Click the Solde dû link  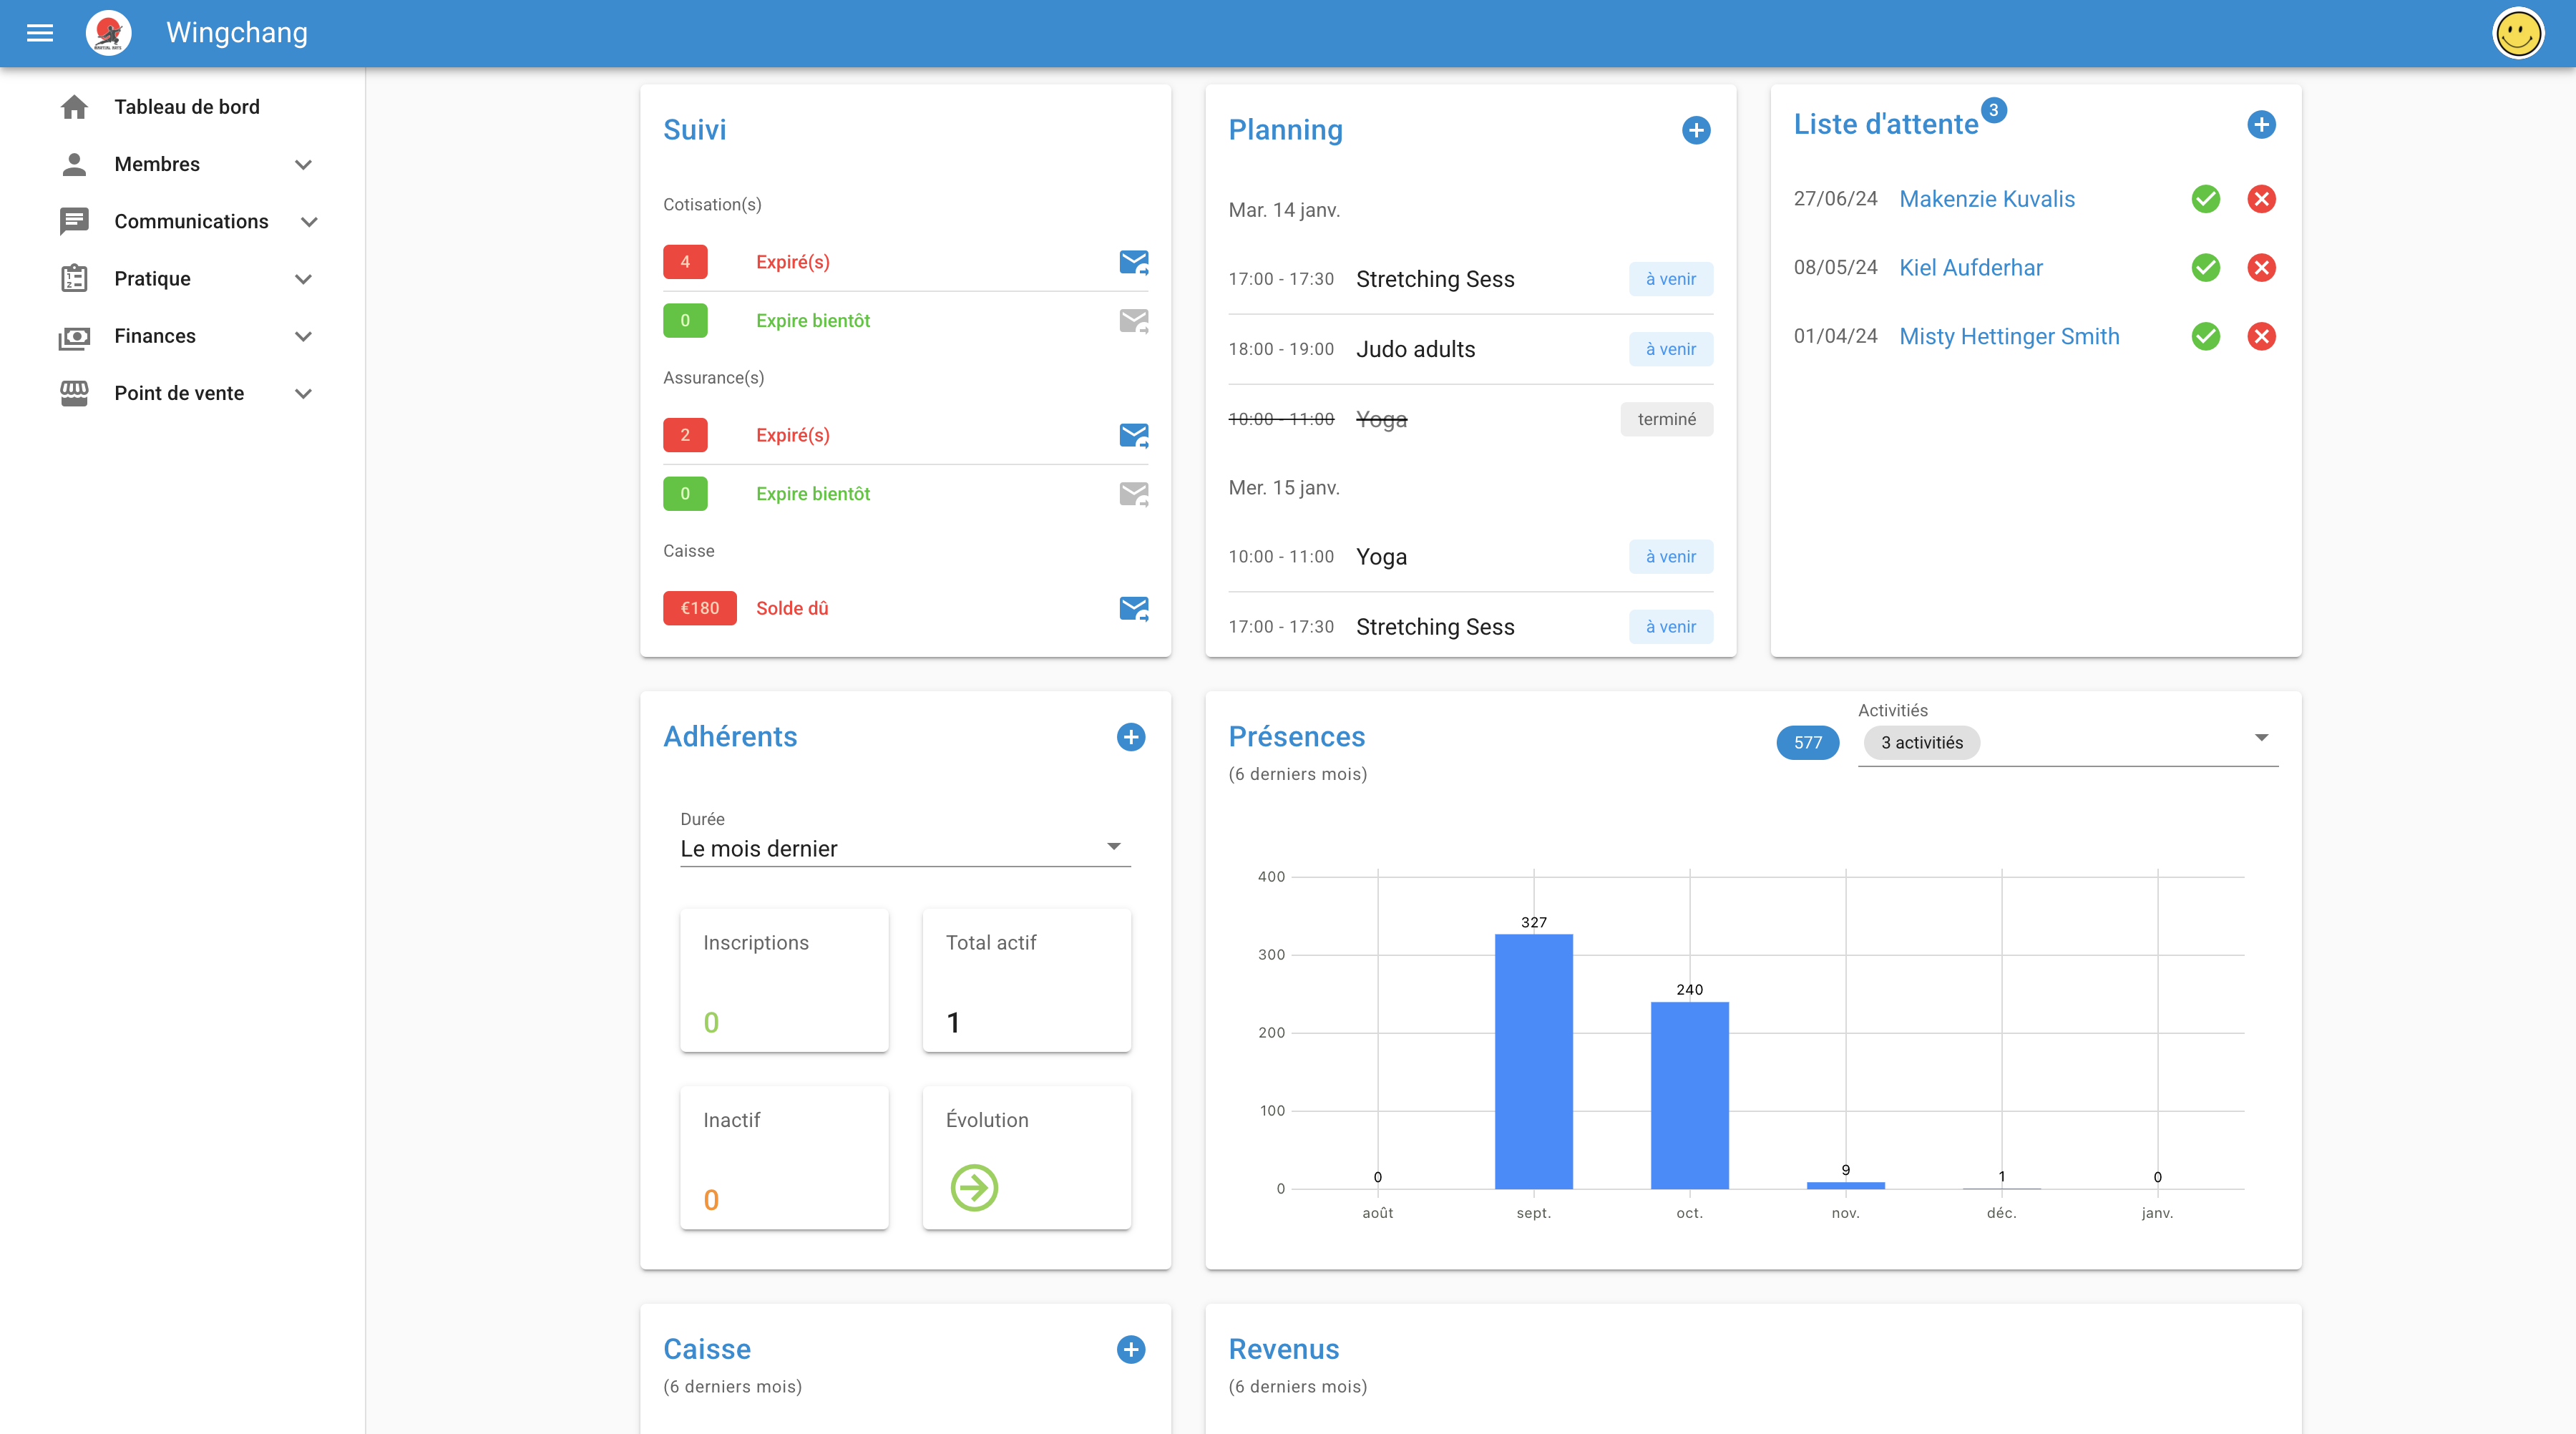tap(792, 608)
